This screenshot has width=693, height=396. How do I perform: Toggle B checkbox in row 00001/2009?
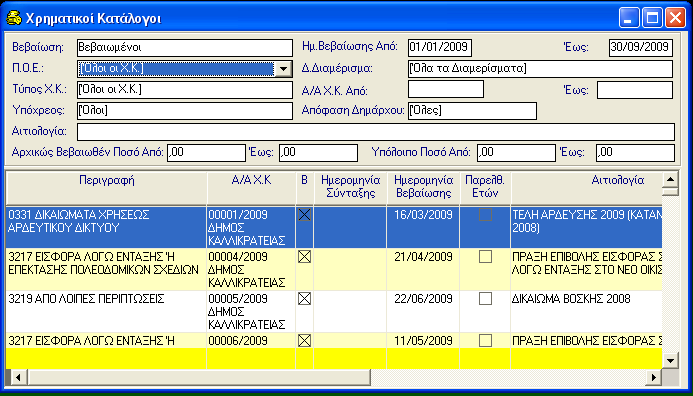click(305, 215)
